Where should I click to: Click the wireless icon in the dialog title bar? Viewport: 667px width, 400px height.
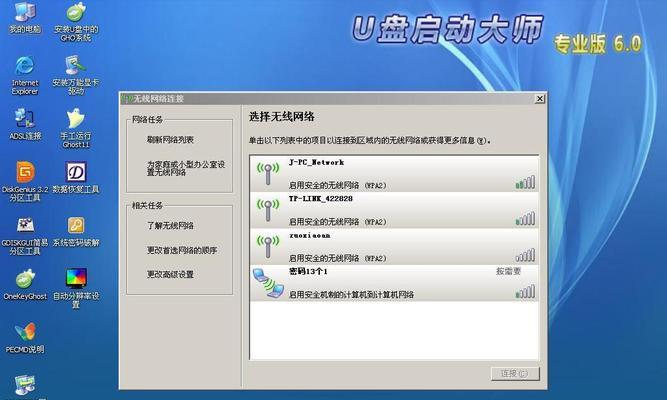pos(127,99)
